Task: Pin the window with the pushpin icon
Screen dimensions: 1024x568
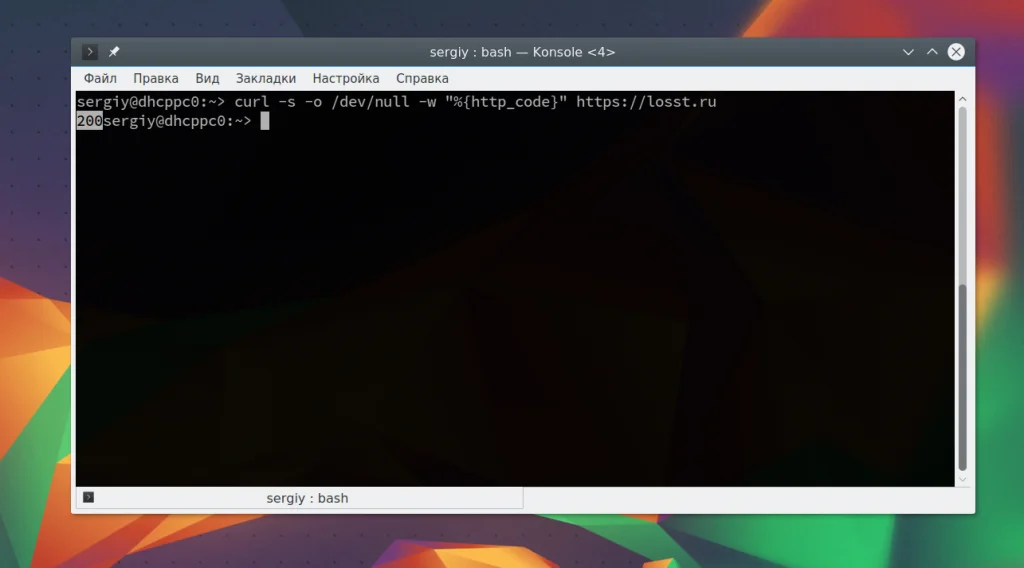Action: click(114, 52)
